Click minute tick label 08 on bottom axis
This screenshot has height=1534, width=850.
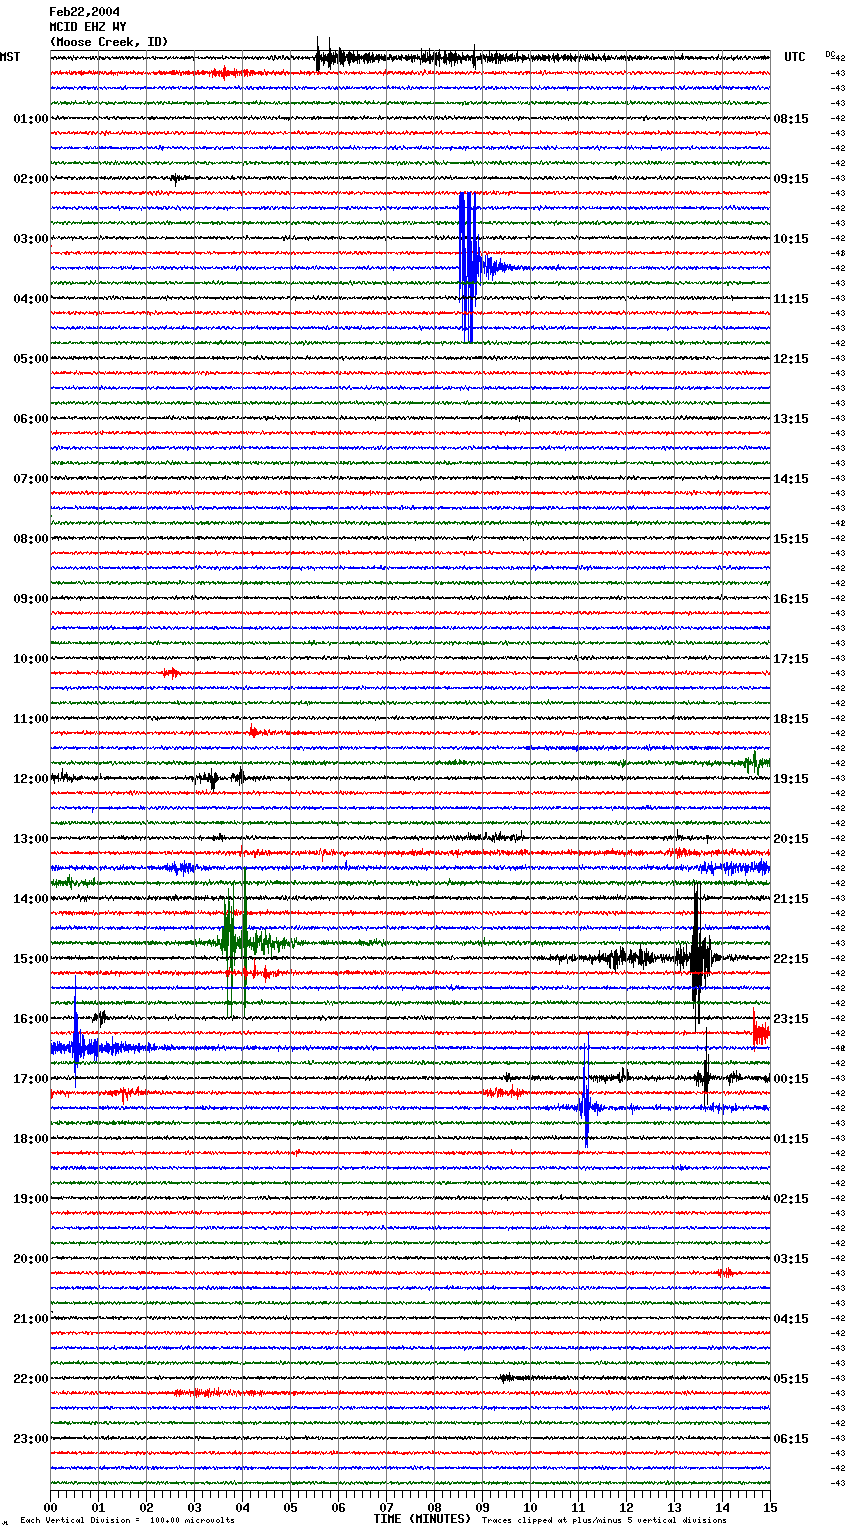pyautogui.click(x=434, y=1507)
